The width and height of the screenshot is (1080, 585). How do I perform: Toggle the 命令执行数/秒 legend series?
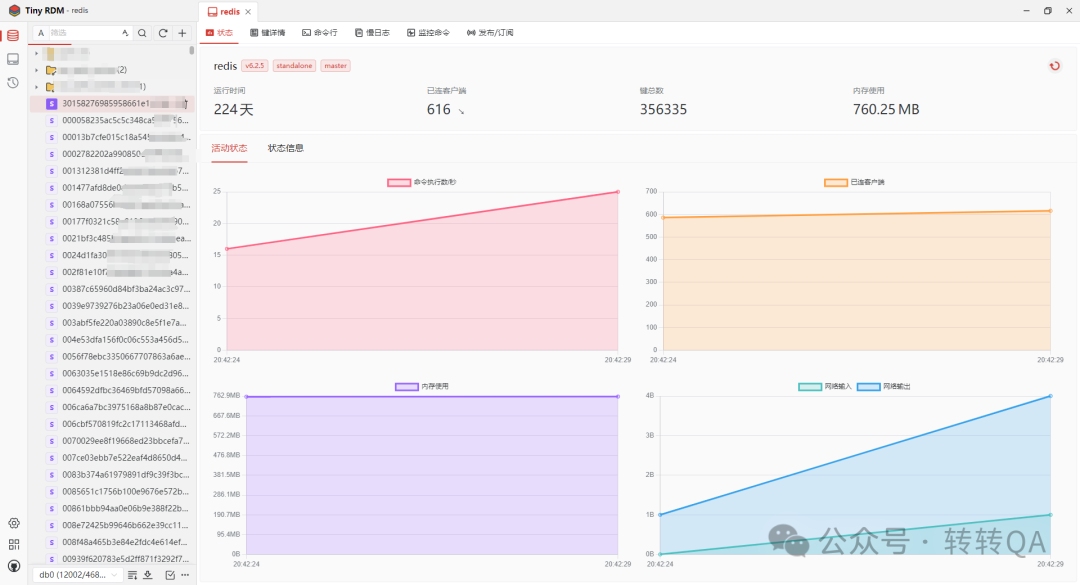pyautogui.click(x=422, y=183)
